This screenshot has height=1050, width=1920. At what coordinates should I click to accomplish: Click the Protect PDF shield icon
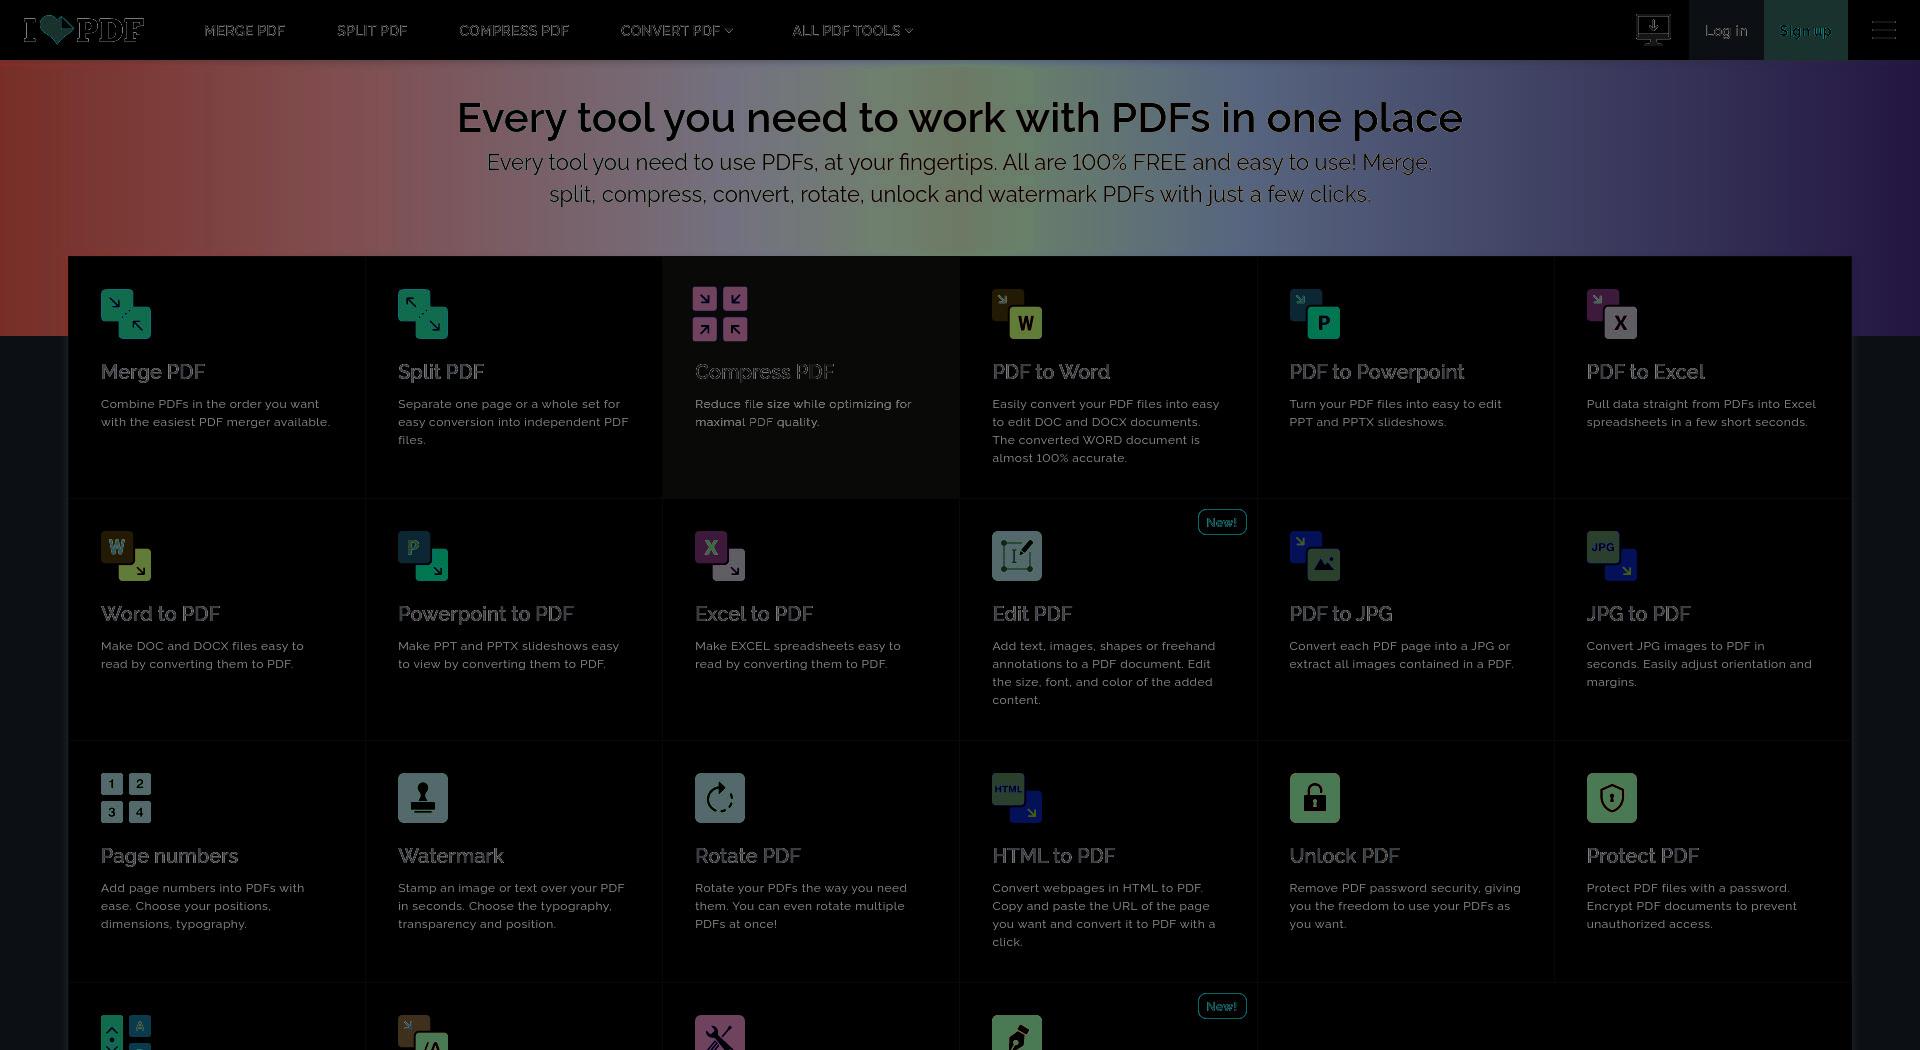point(1611,798)
